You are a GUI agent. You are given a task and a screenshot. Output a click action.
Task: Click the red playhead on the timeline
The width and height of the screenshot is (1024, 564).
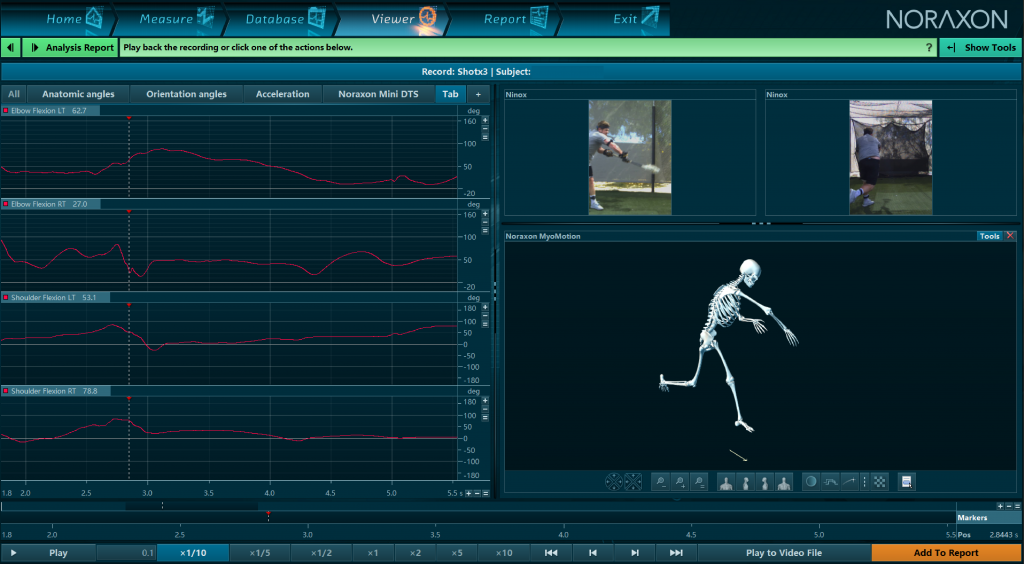click(x=268, y=516)
